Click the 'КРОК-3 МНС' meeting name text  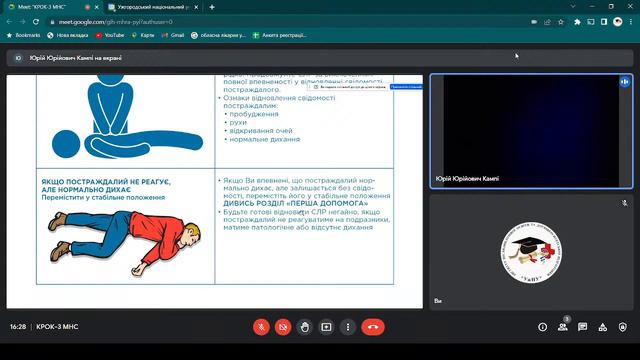[x=57, y=327]
